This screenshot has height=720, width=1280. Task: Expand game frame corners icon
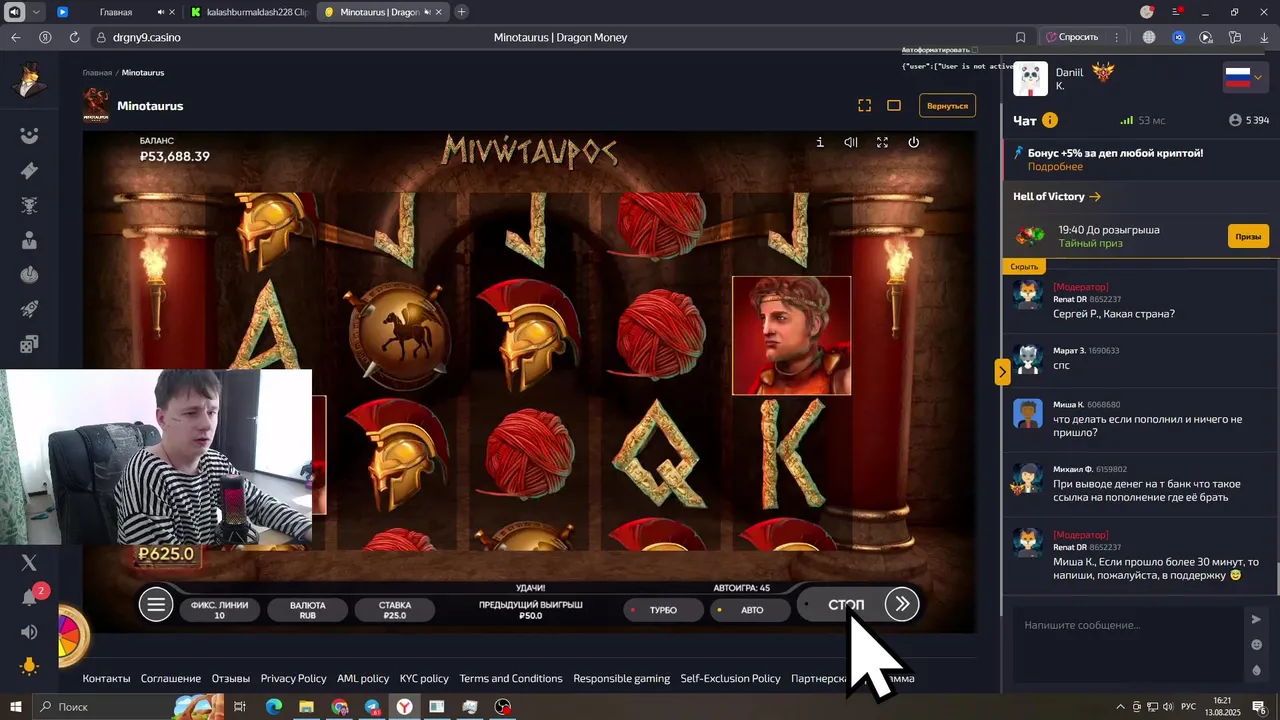click(864, 105)
